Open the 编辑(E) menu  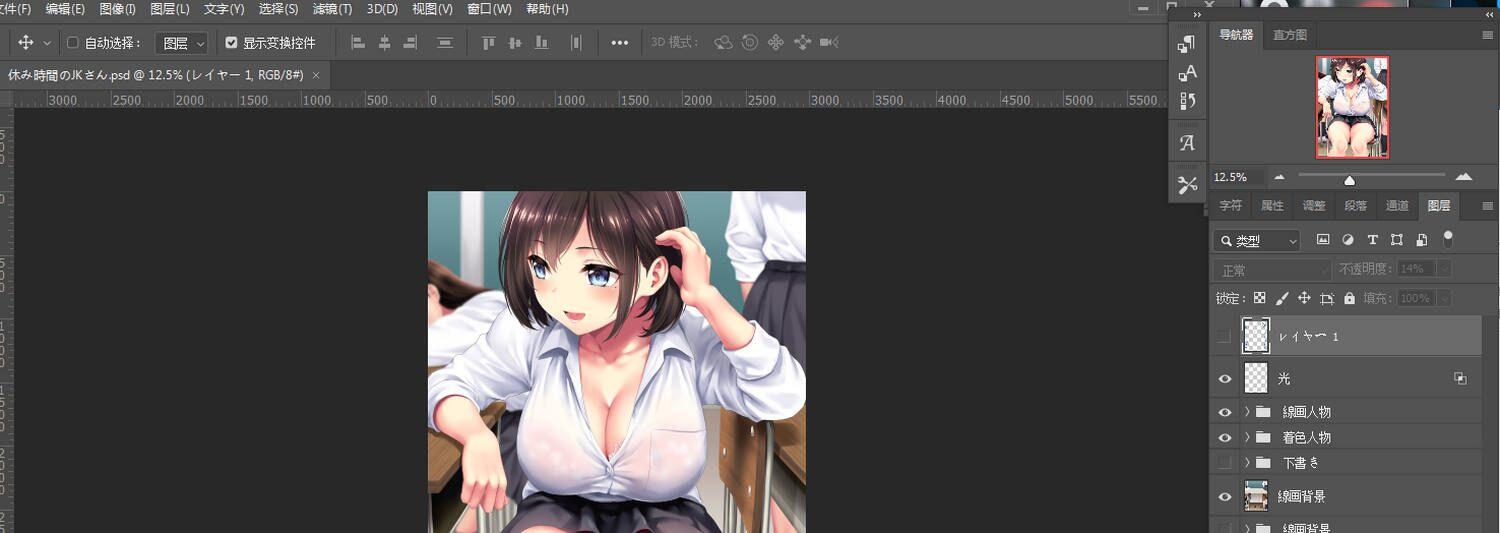click(x=65, y=9)
